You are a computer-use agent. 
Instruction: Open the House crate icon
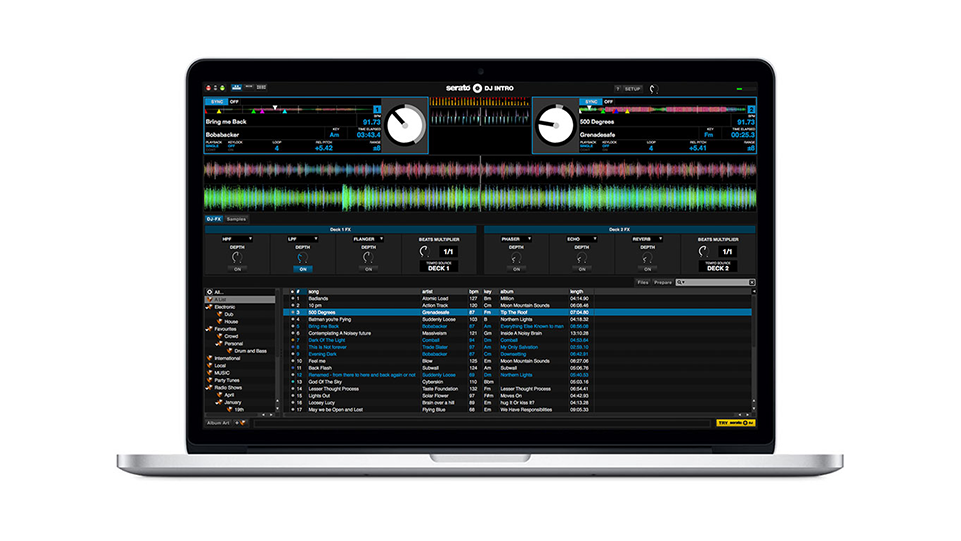pyautogui.click(x=219, y=322)
